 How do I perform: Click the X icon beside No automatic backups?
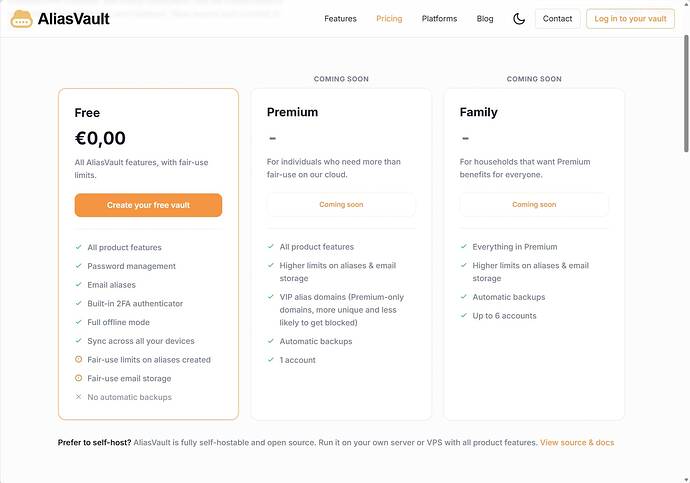coord(78,397)
